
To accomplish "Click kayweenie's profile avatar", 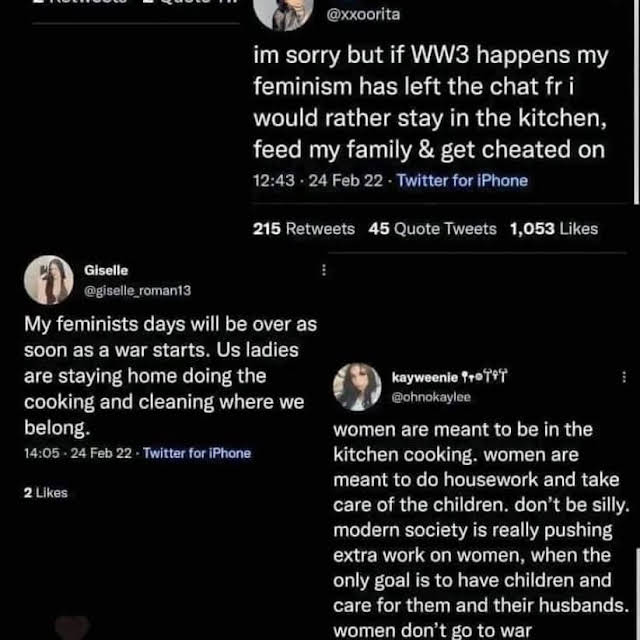I will coord(356,387).
